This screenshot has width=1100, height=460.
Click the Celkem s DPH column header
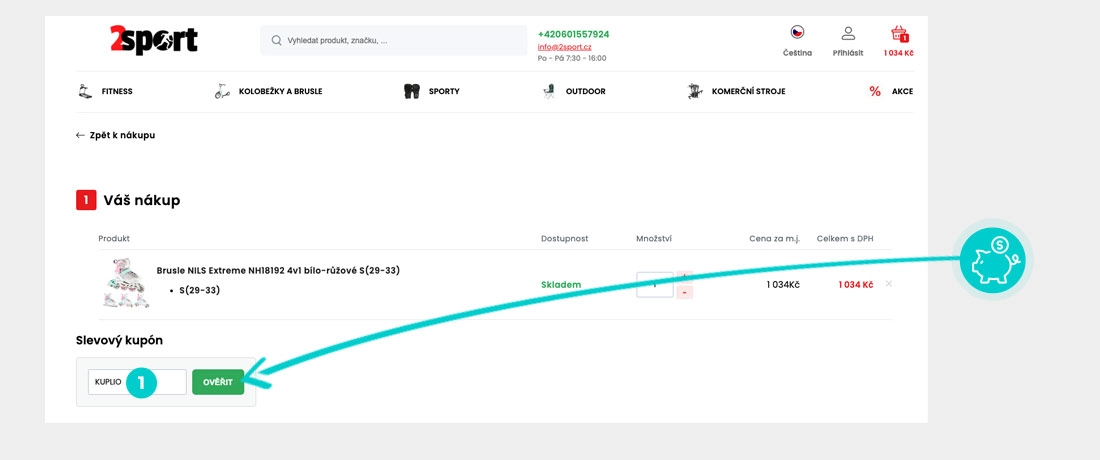pos(845,239)
